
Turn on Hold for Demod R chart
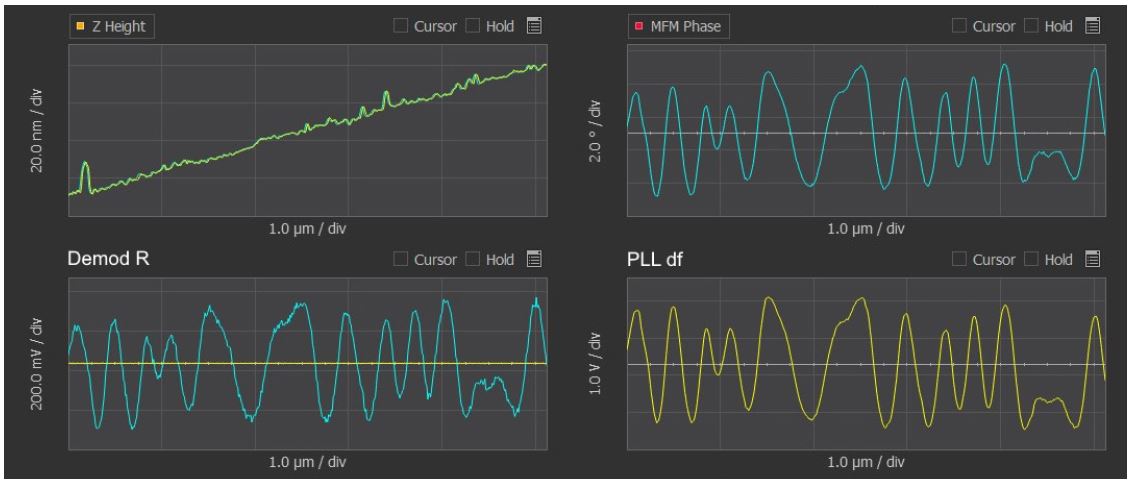[474, 260]
